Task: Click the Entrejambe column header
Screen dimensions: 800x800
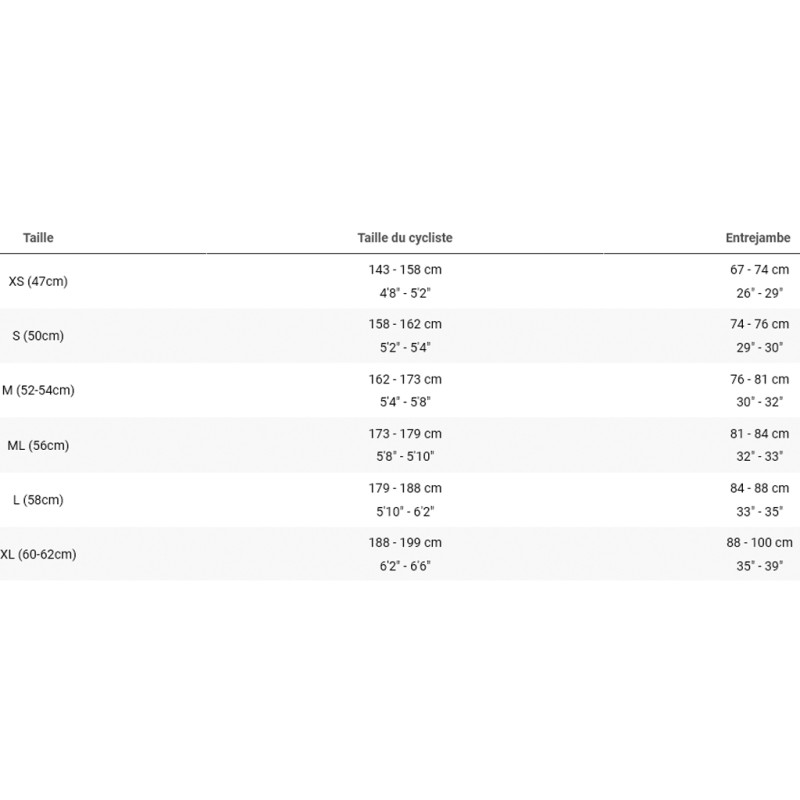Action: pos(758,238)
